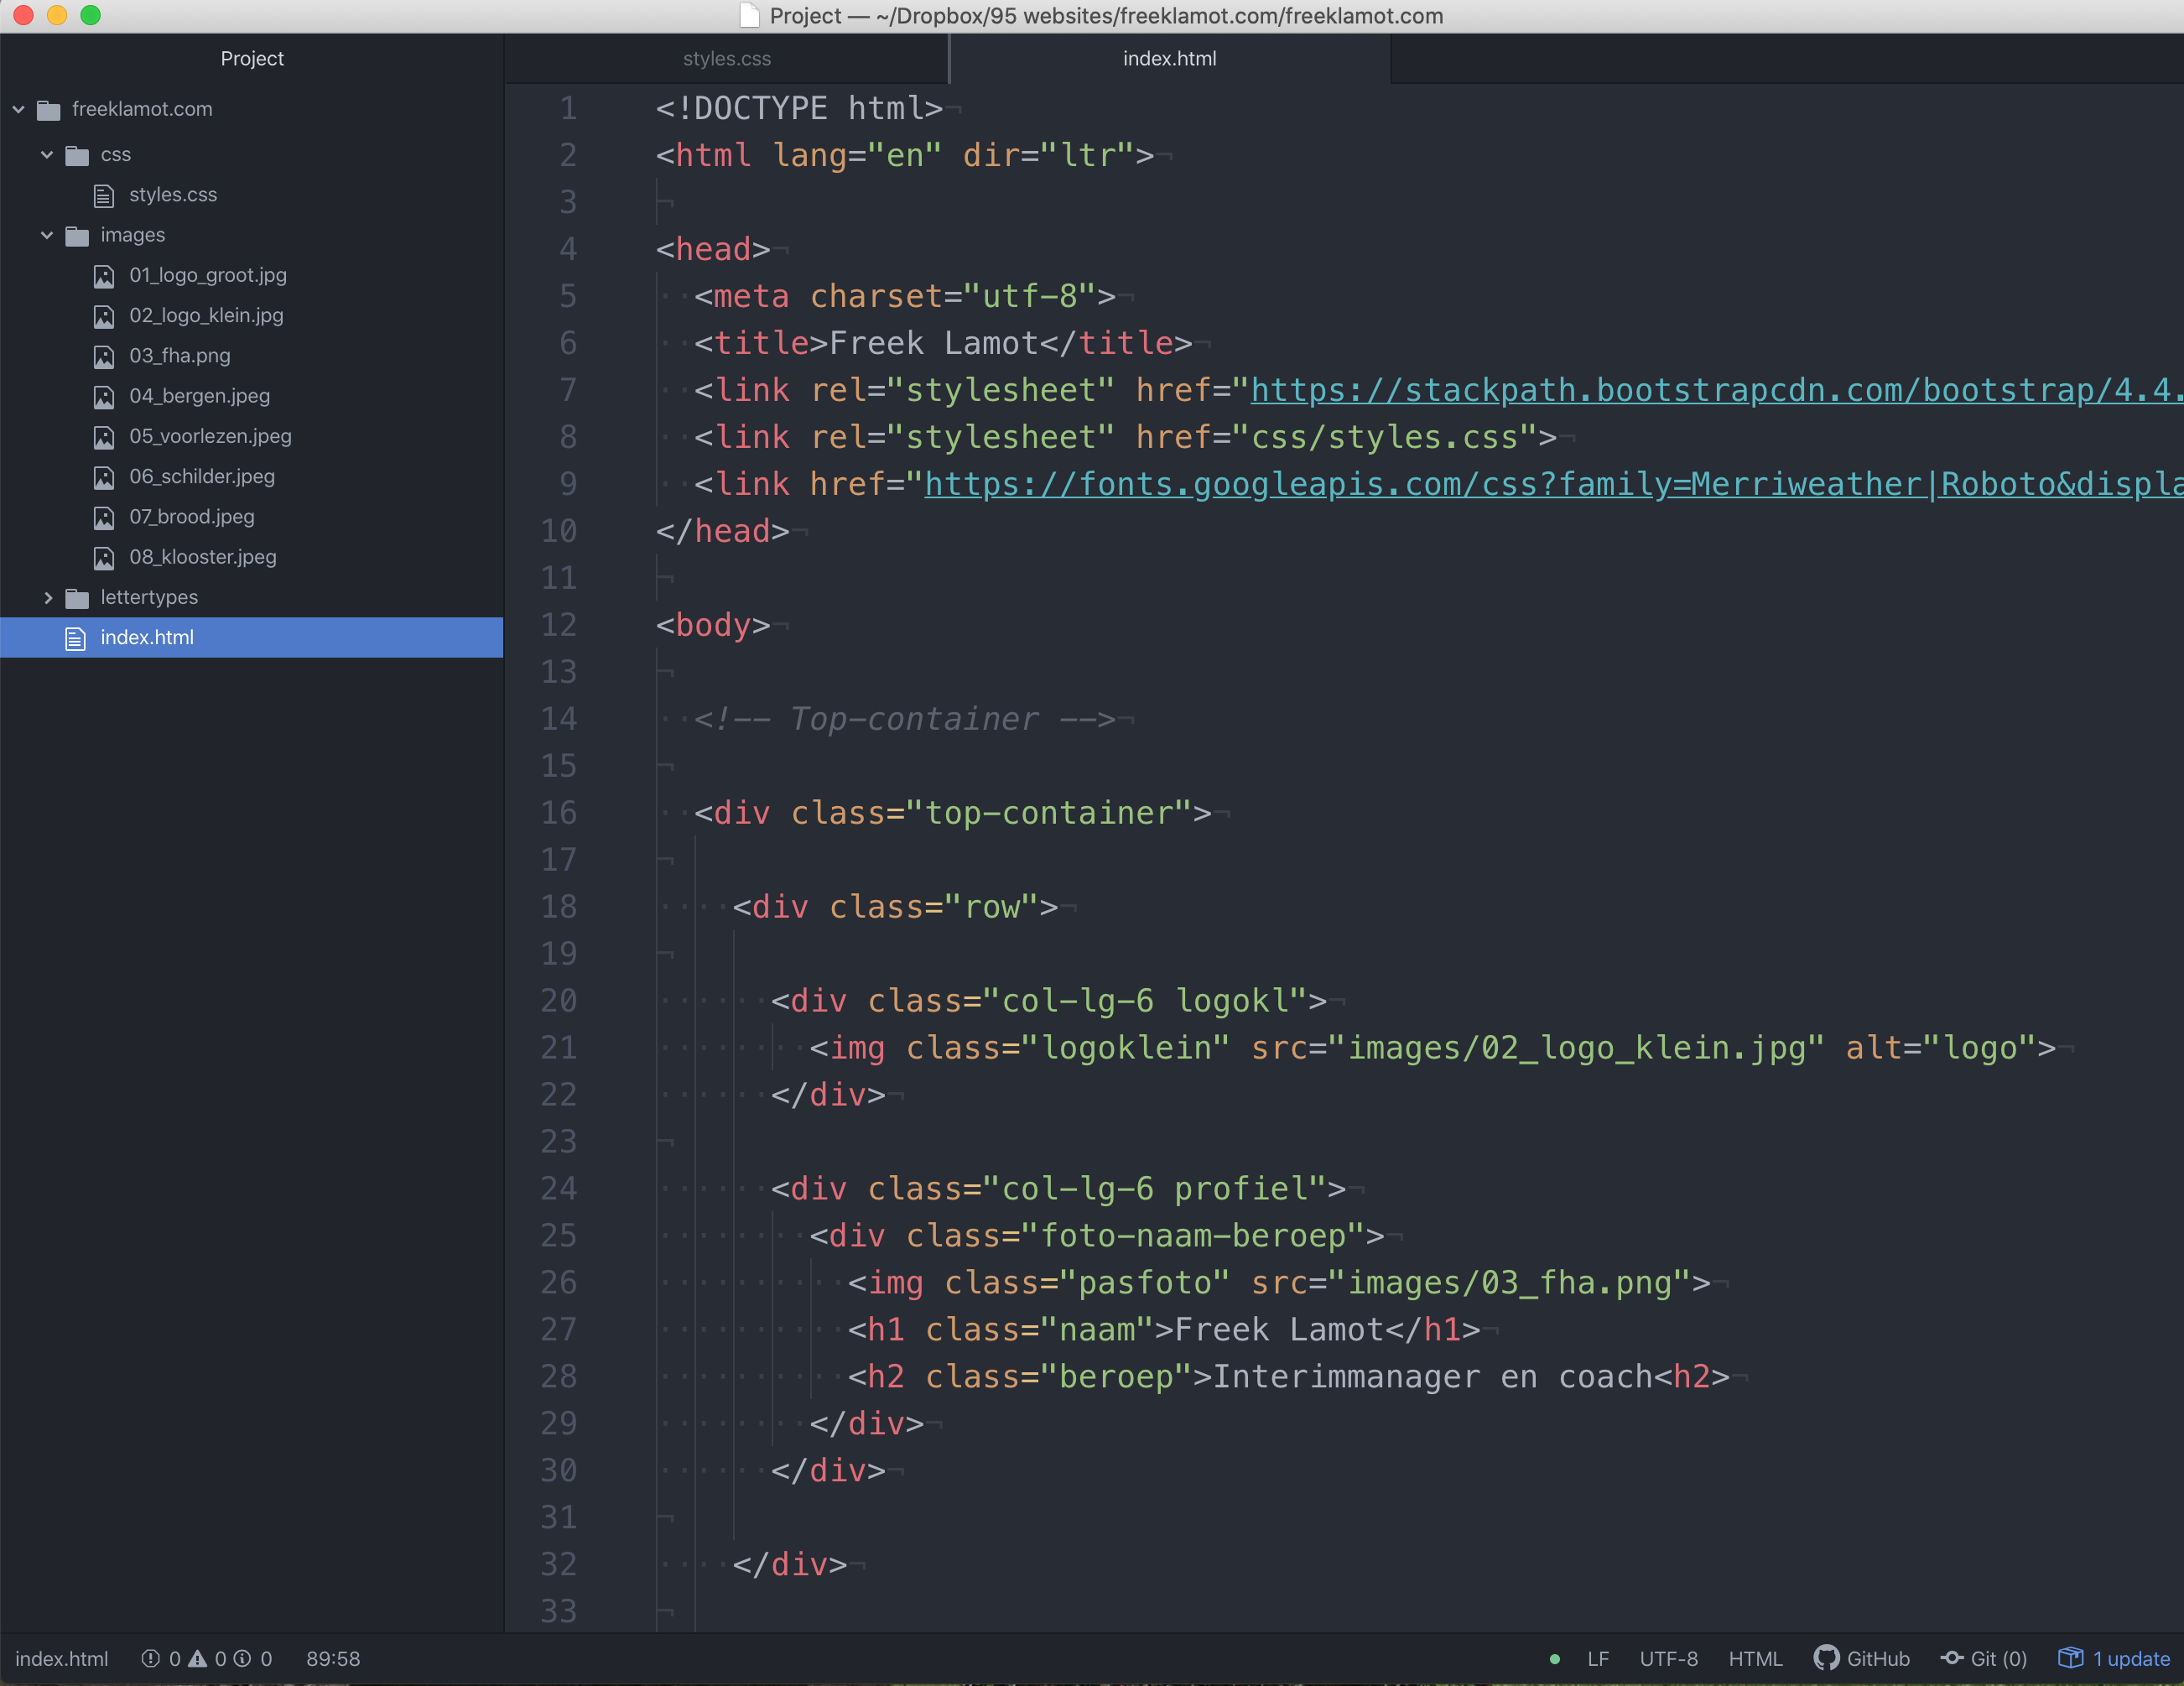Expand the lettertypes folder
Screen dimensions: 2184x1686
point(47,597)
